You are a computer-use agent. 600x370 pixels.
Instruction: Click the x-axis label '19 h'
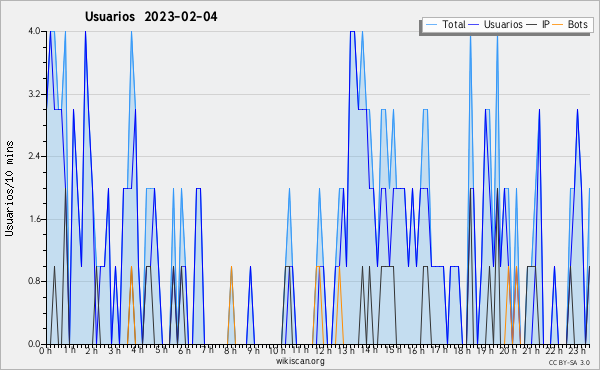(x=485, y=350)
